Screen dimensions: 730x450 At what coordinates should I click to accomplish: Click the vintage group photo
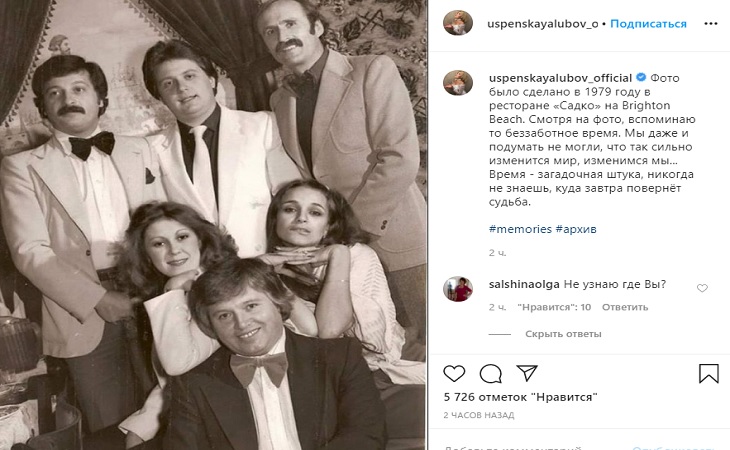214,225
